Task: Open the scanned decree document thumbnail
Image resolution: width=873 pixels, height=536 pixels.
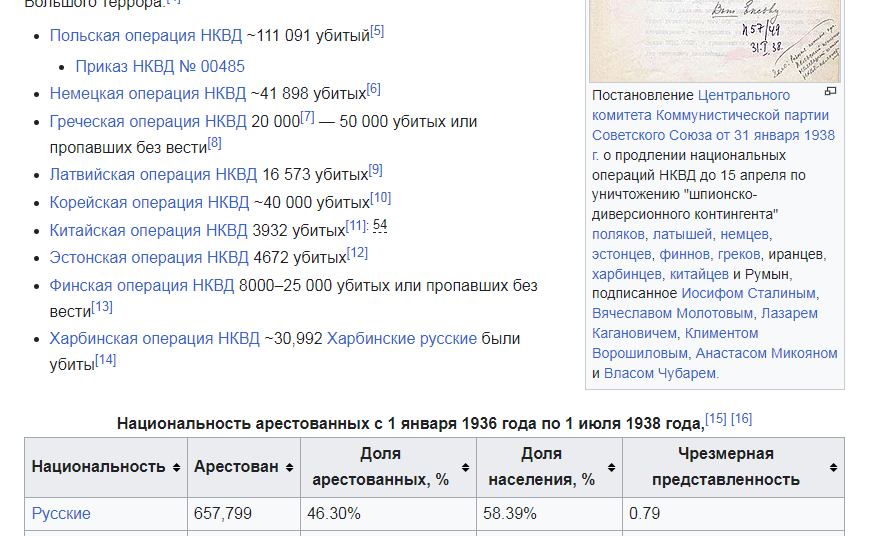Action: click(x=714, y=41)
